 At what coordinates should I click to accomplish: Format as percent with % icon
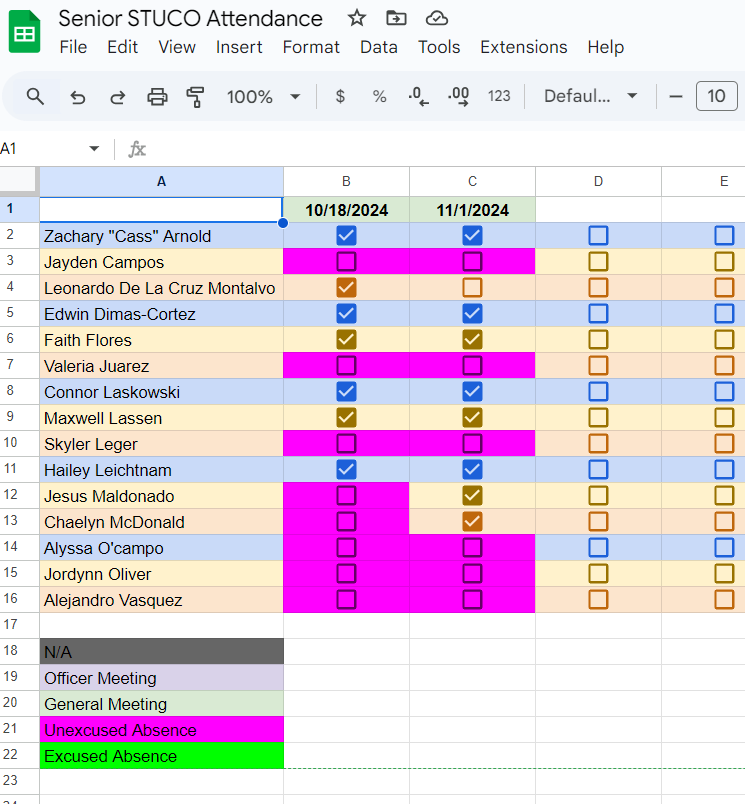click(379, 96)
